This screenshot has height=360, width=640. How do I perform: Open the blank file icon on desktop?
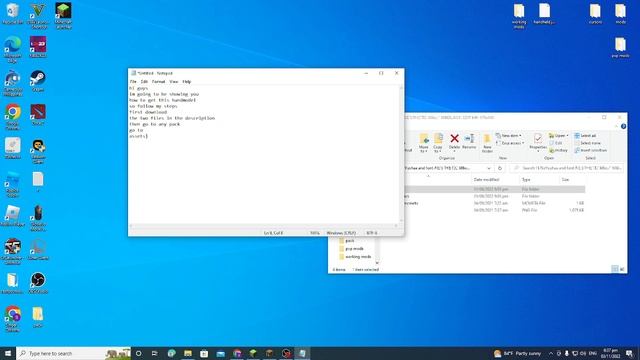tap(38, 181)
